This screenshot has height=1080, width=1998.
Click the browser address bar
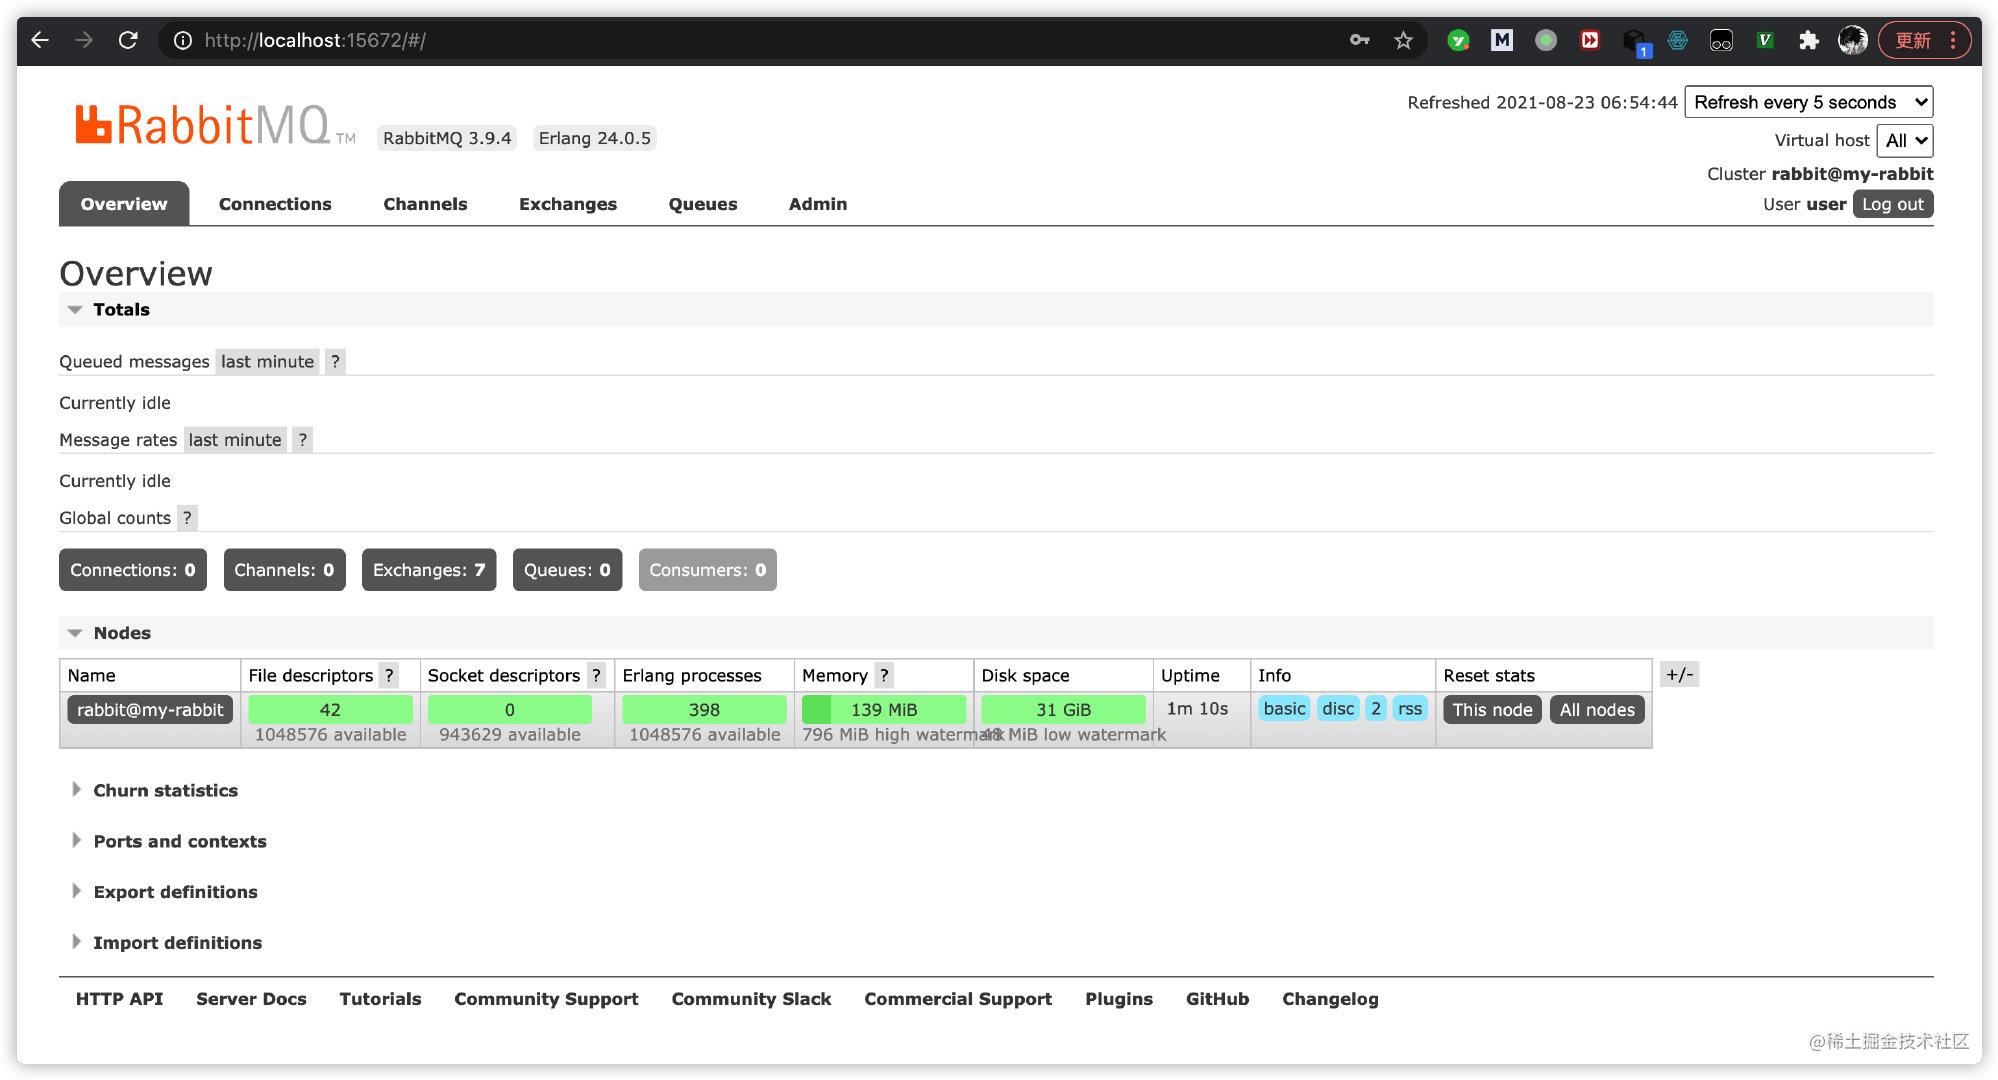(x=700, y=40)
